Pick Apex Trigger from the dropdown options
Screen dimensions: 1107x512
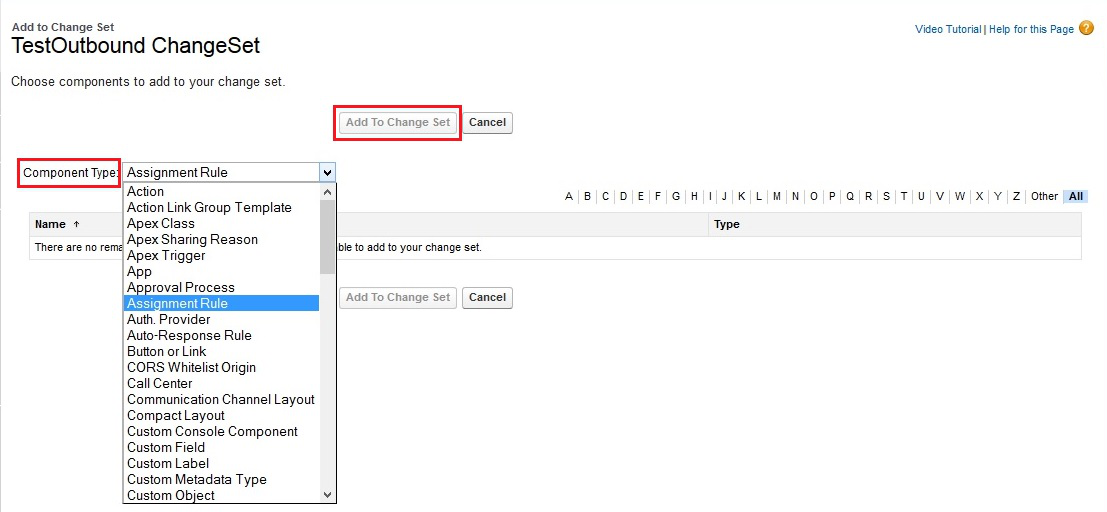166,255
